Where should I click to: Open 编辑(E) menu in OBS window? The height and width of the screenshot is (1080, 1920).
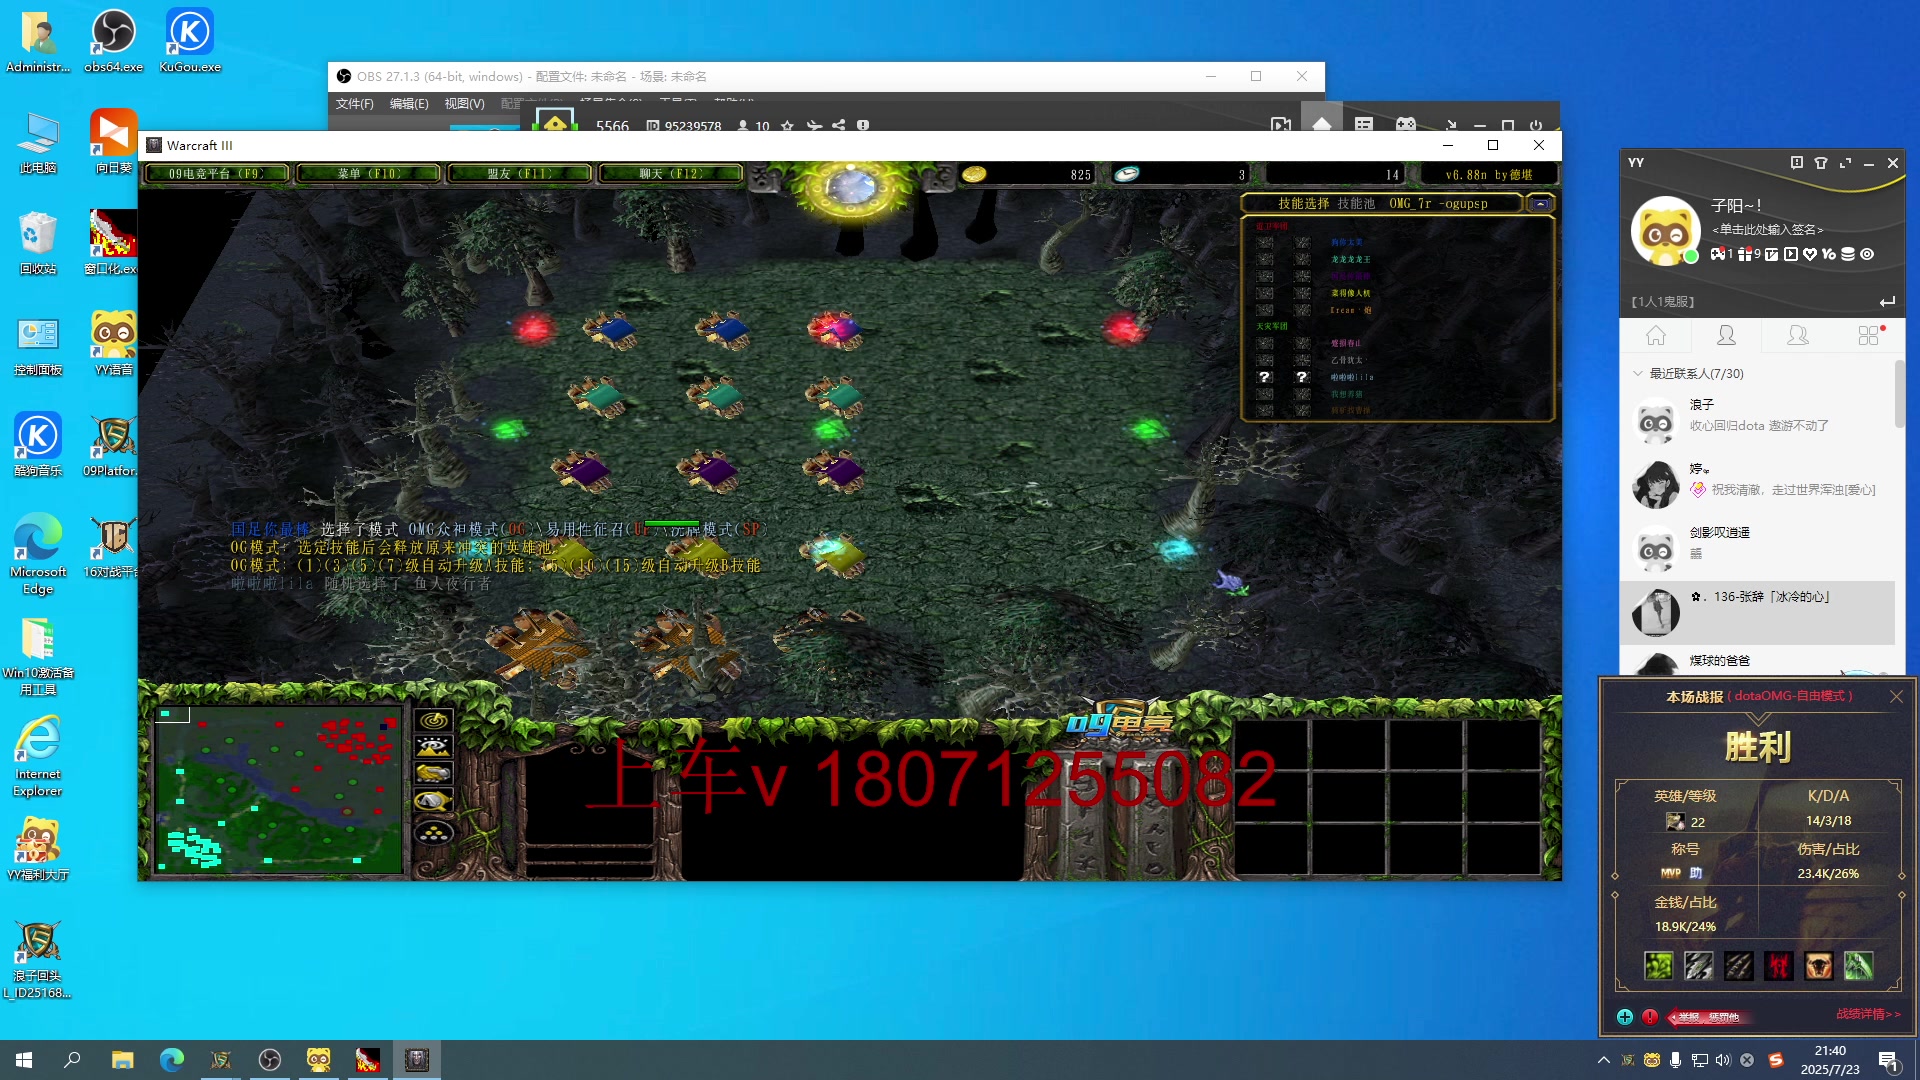(409, 104)
